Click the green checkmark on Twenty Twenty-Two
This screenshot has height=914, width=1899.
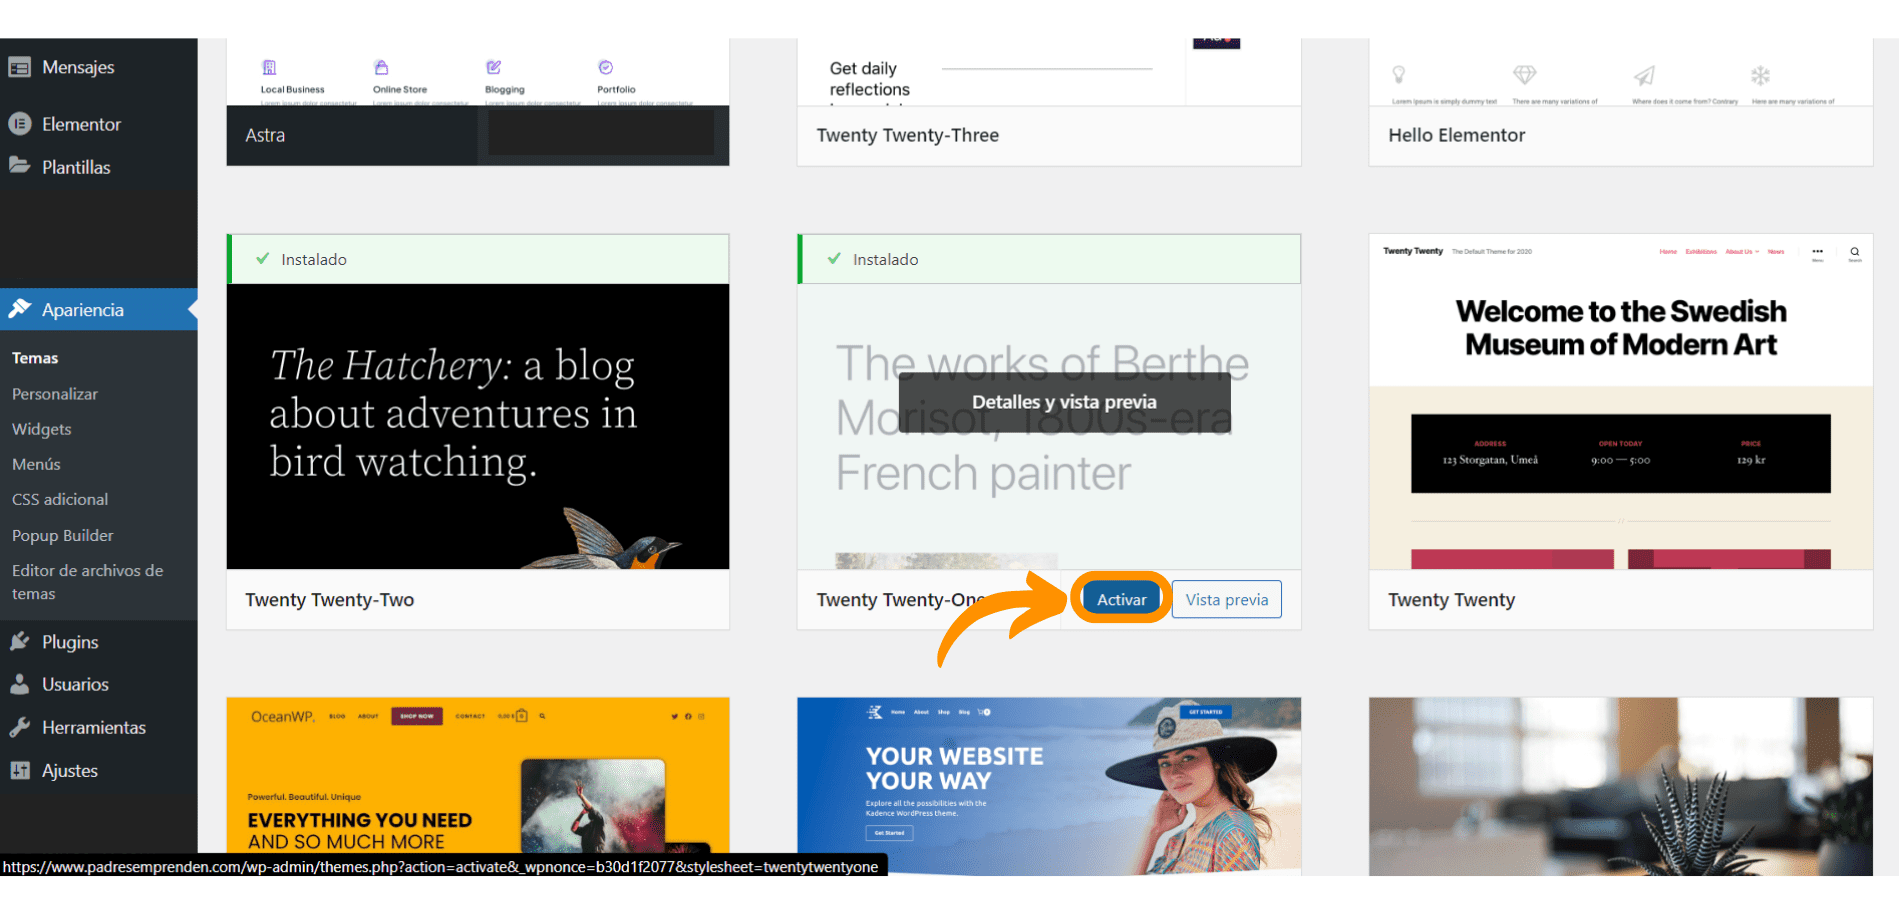click(x=262, y=259)
